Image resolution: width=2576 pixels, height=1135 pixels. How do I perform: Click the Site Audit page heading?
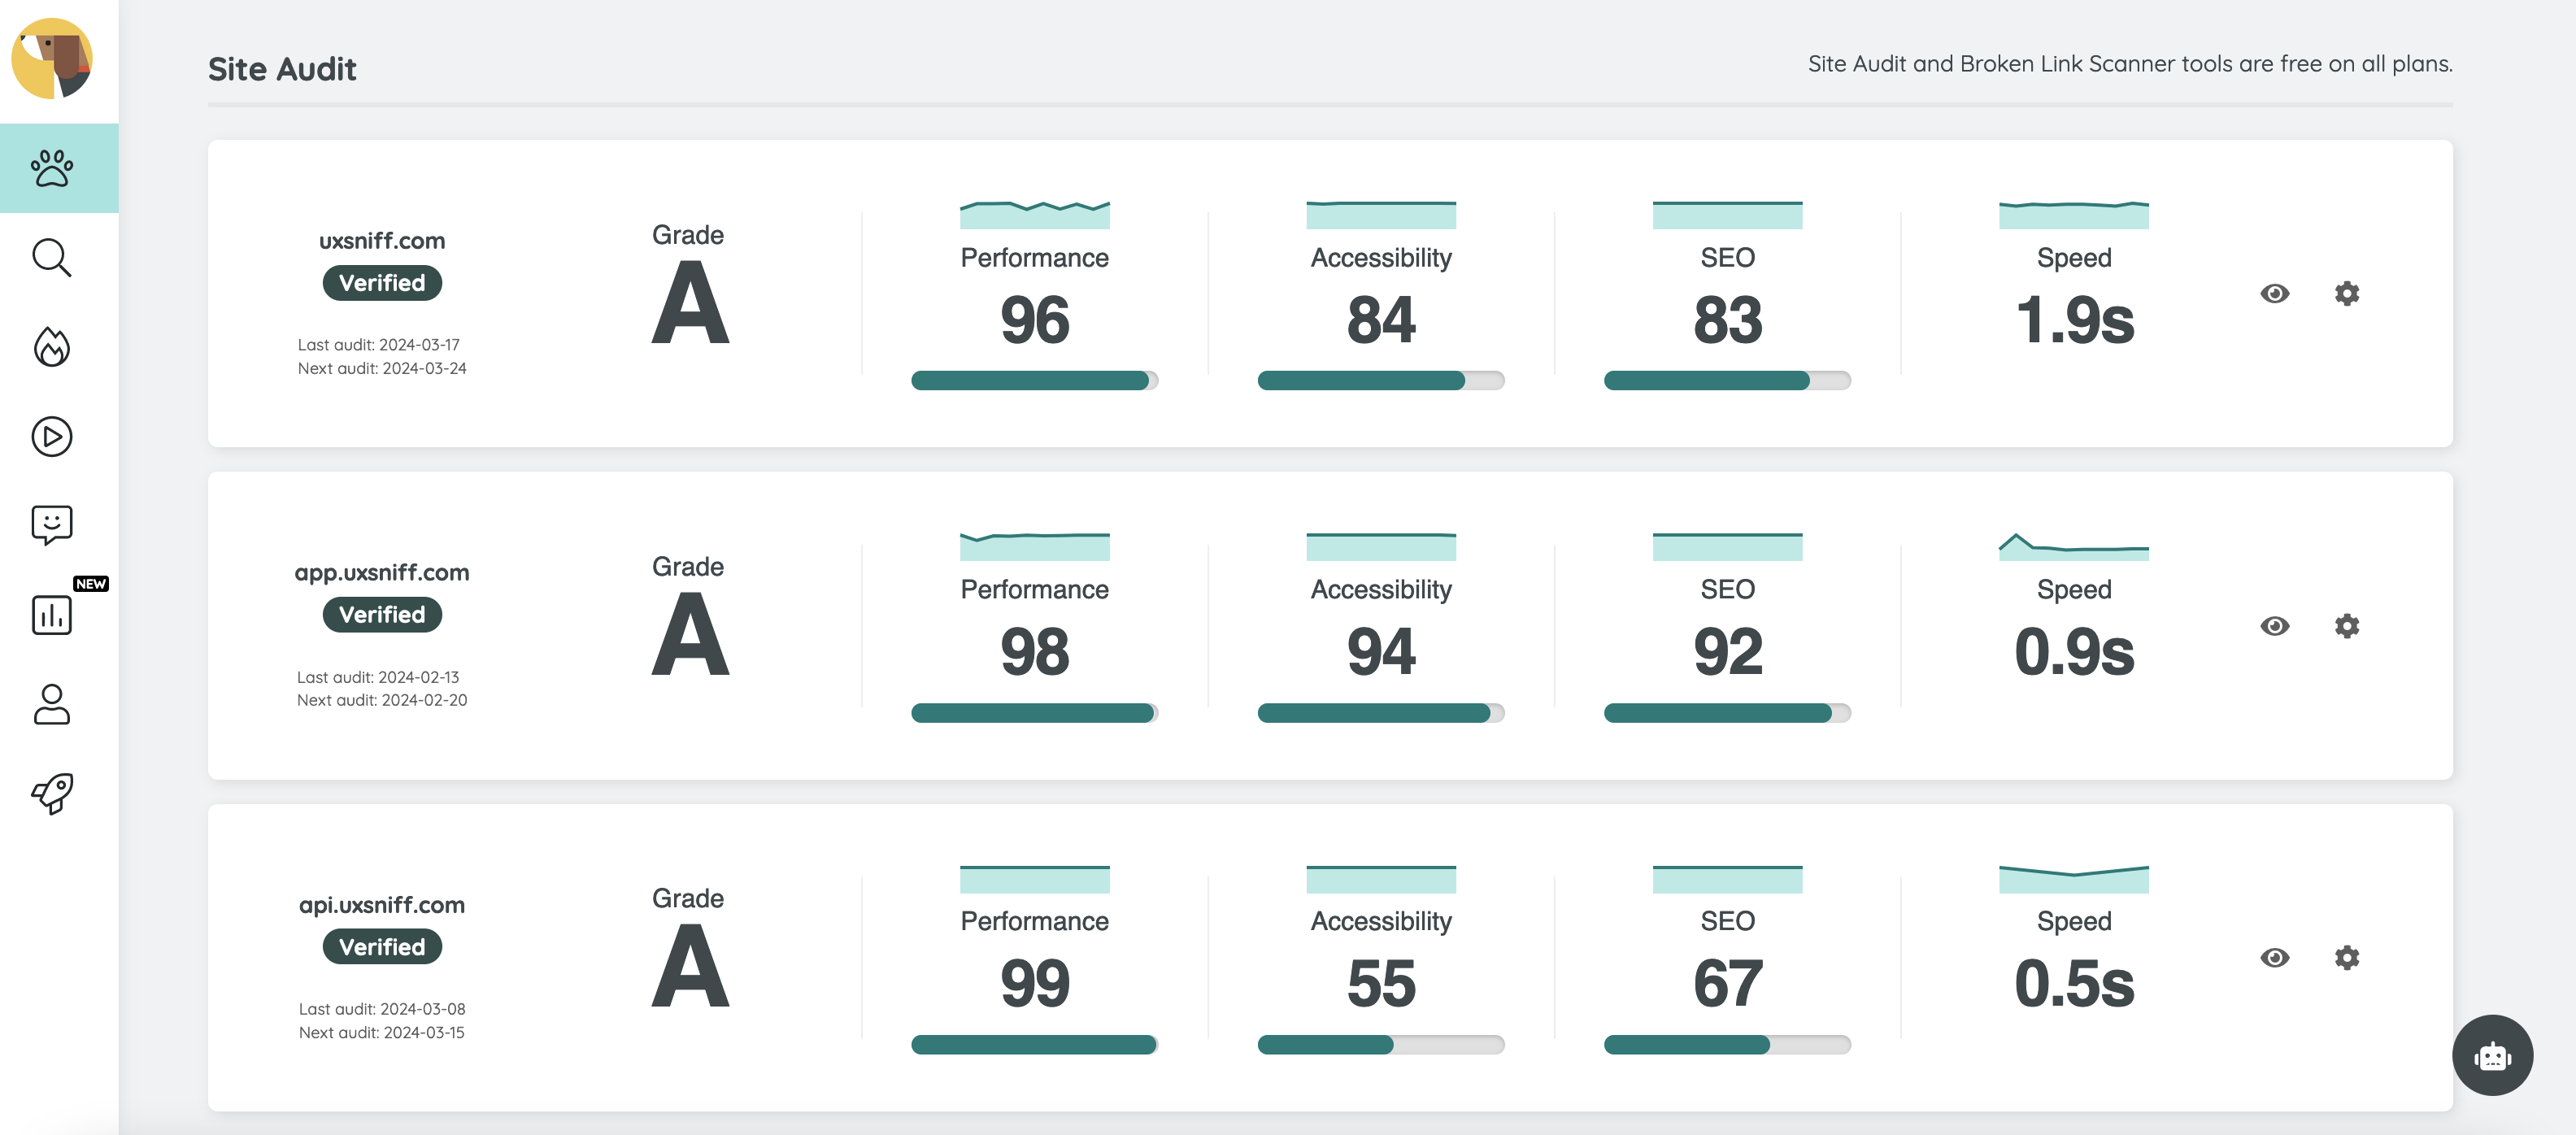tap(282, 69)
